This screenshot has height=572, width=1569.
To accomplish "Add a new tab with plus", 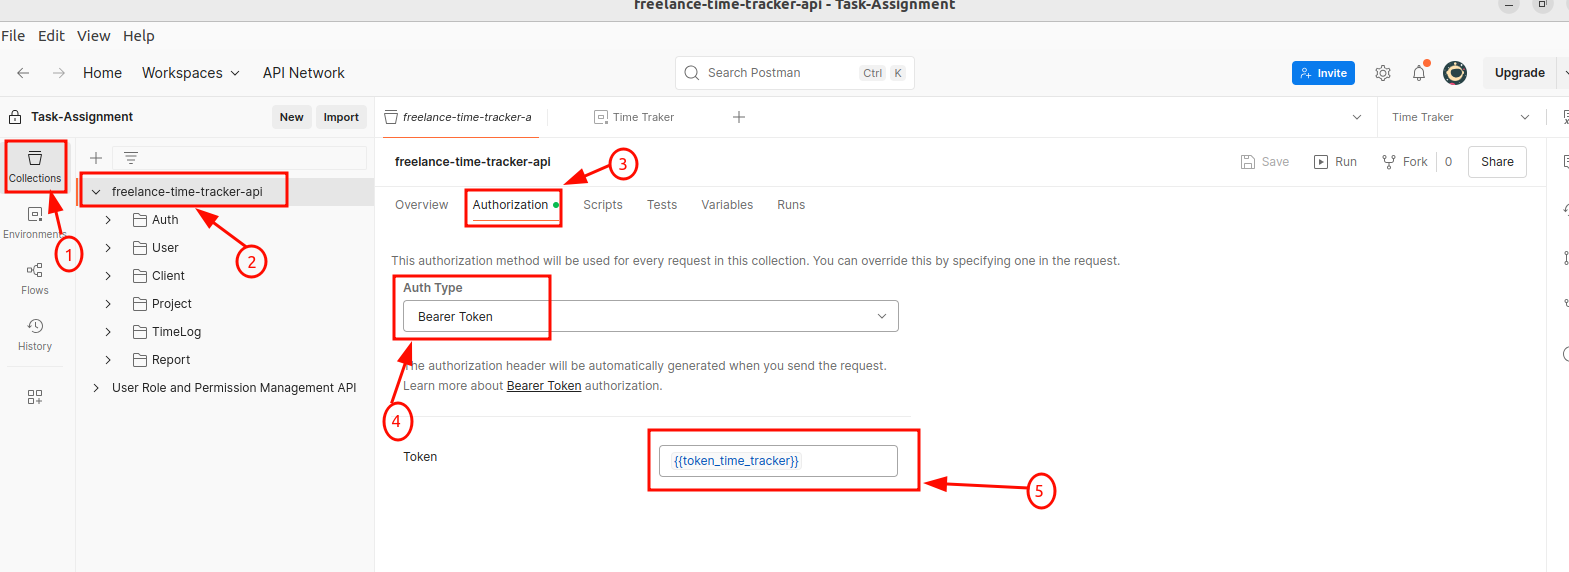I will (739, 117).
